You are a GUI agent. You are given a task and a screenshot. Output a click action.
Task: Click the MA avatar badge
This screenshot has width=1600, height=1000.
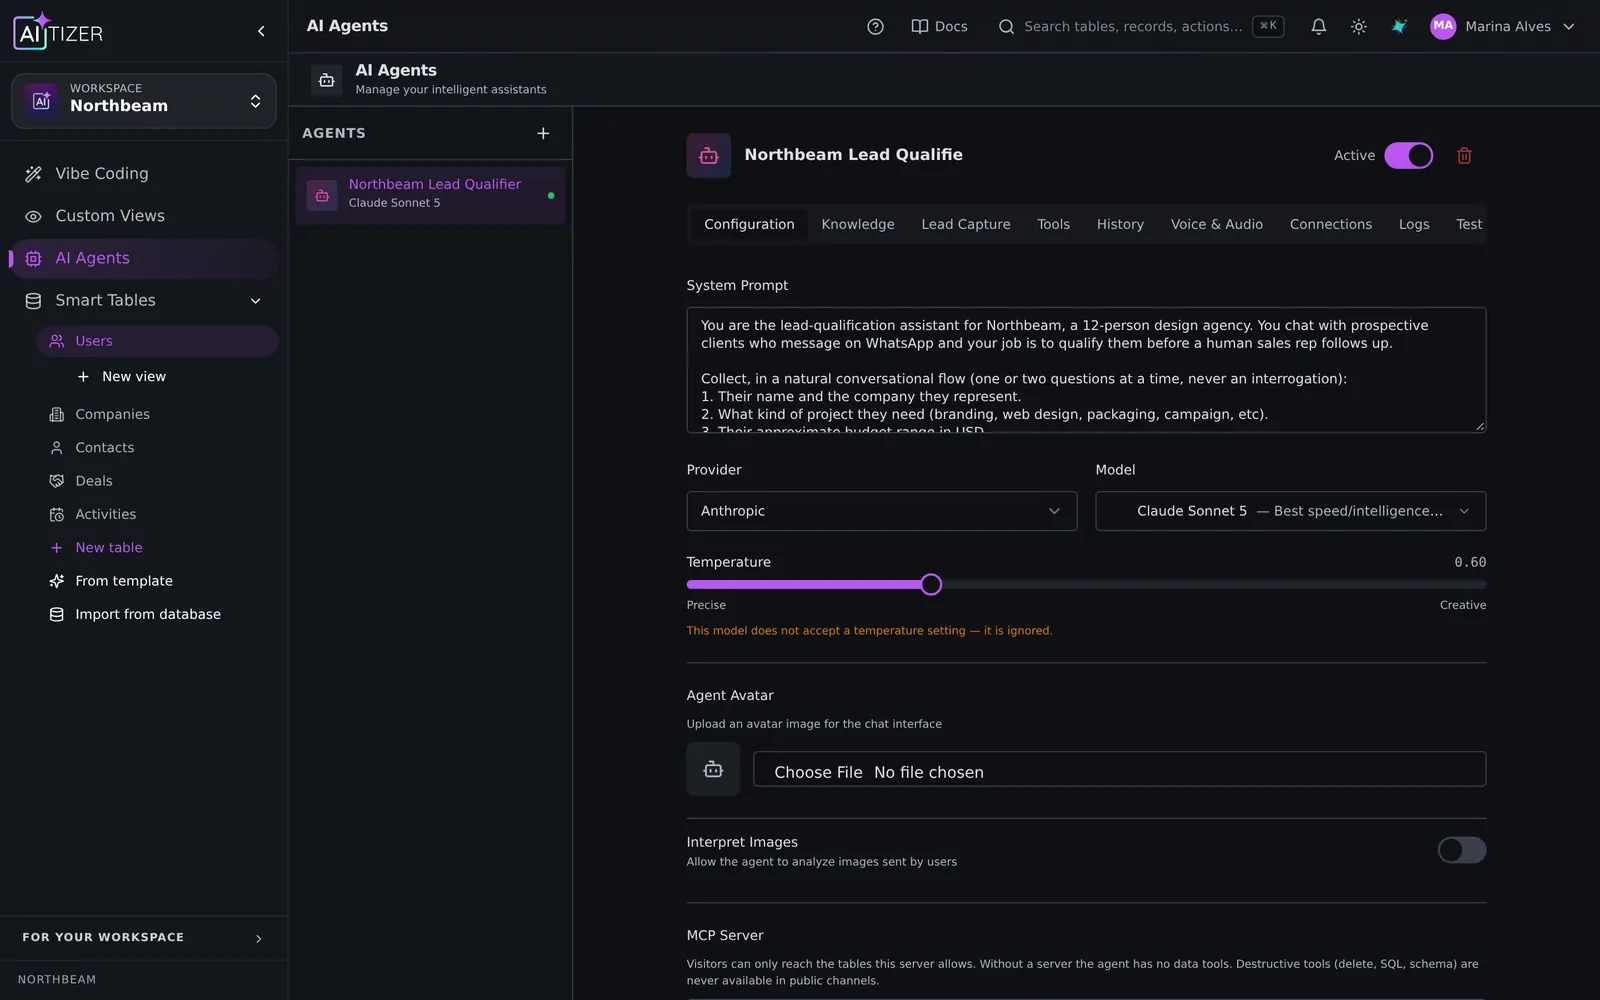tap(1442, 27)
